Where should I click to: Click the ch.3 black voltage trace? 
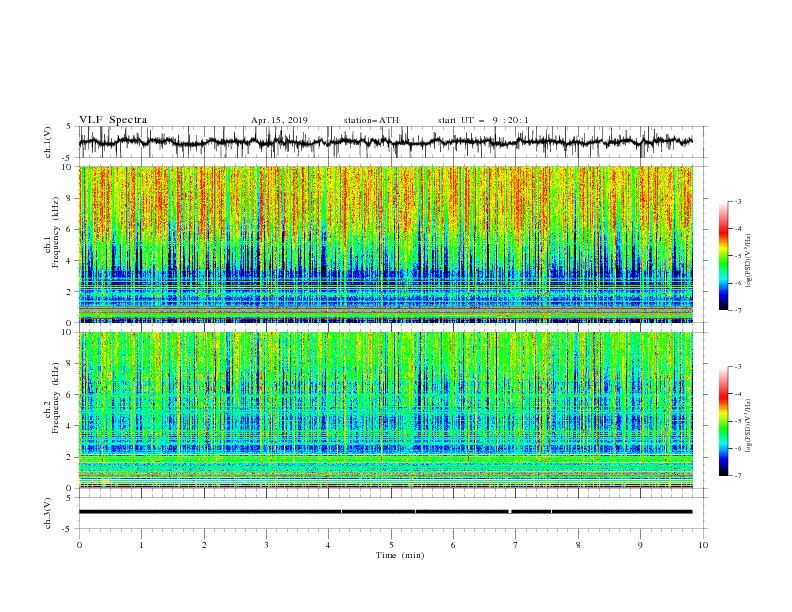click(x=386, y=512)
